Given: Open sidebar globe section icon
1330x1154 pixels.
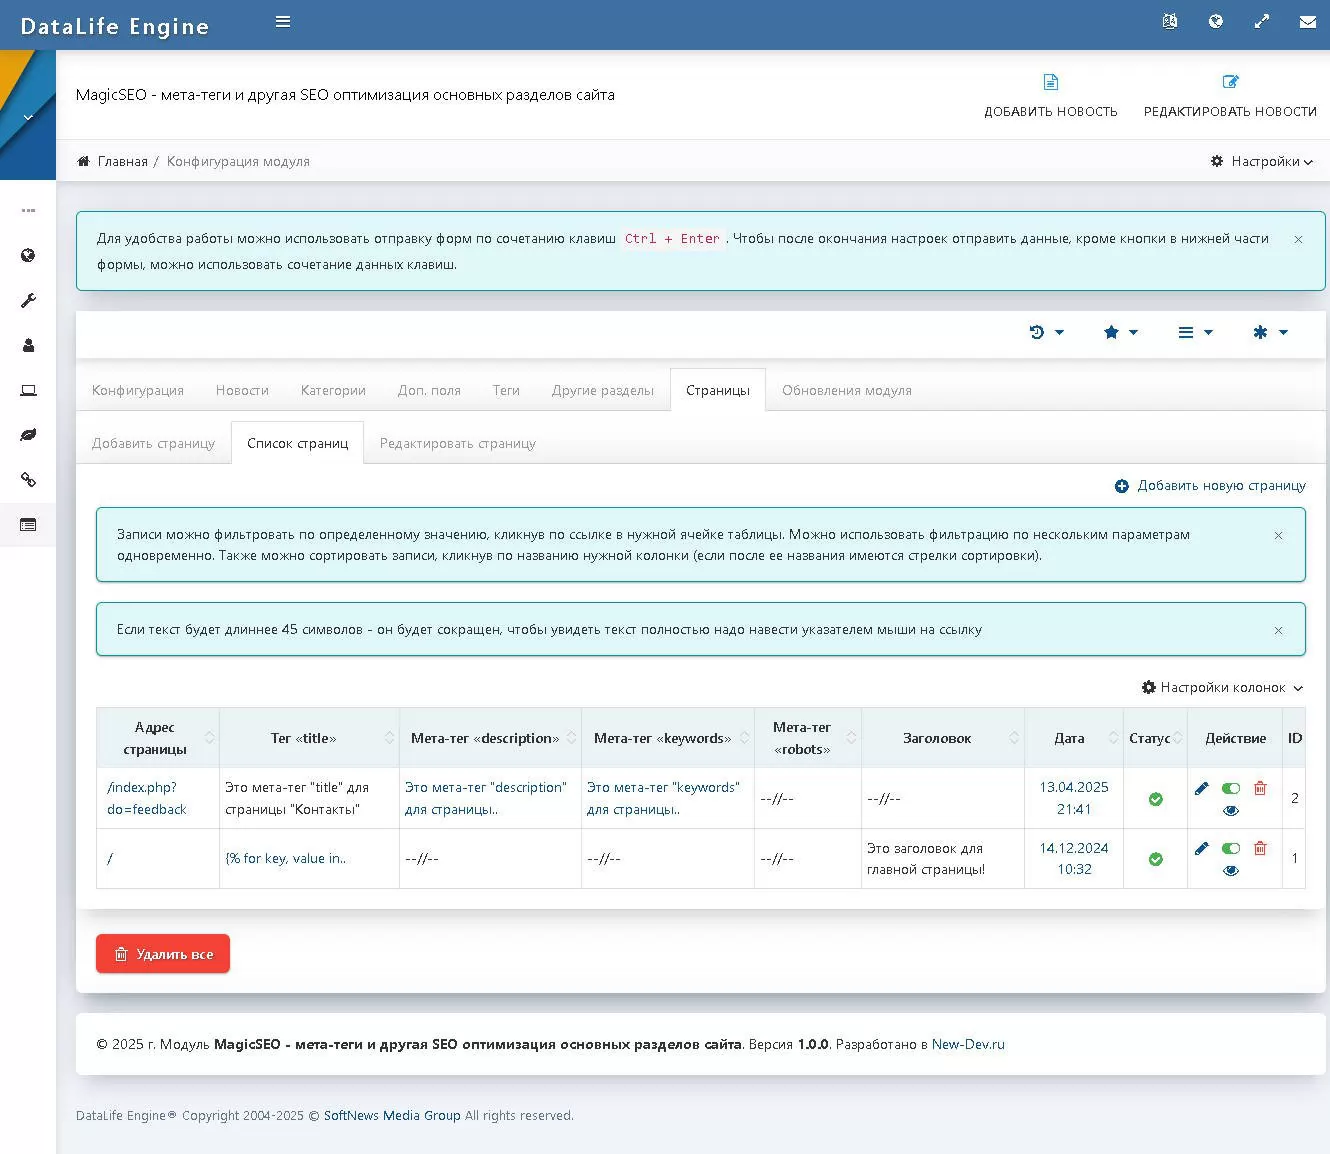Looking at the screenshot, I should click(28, 256).
